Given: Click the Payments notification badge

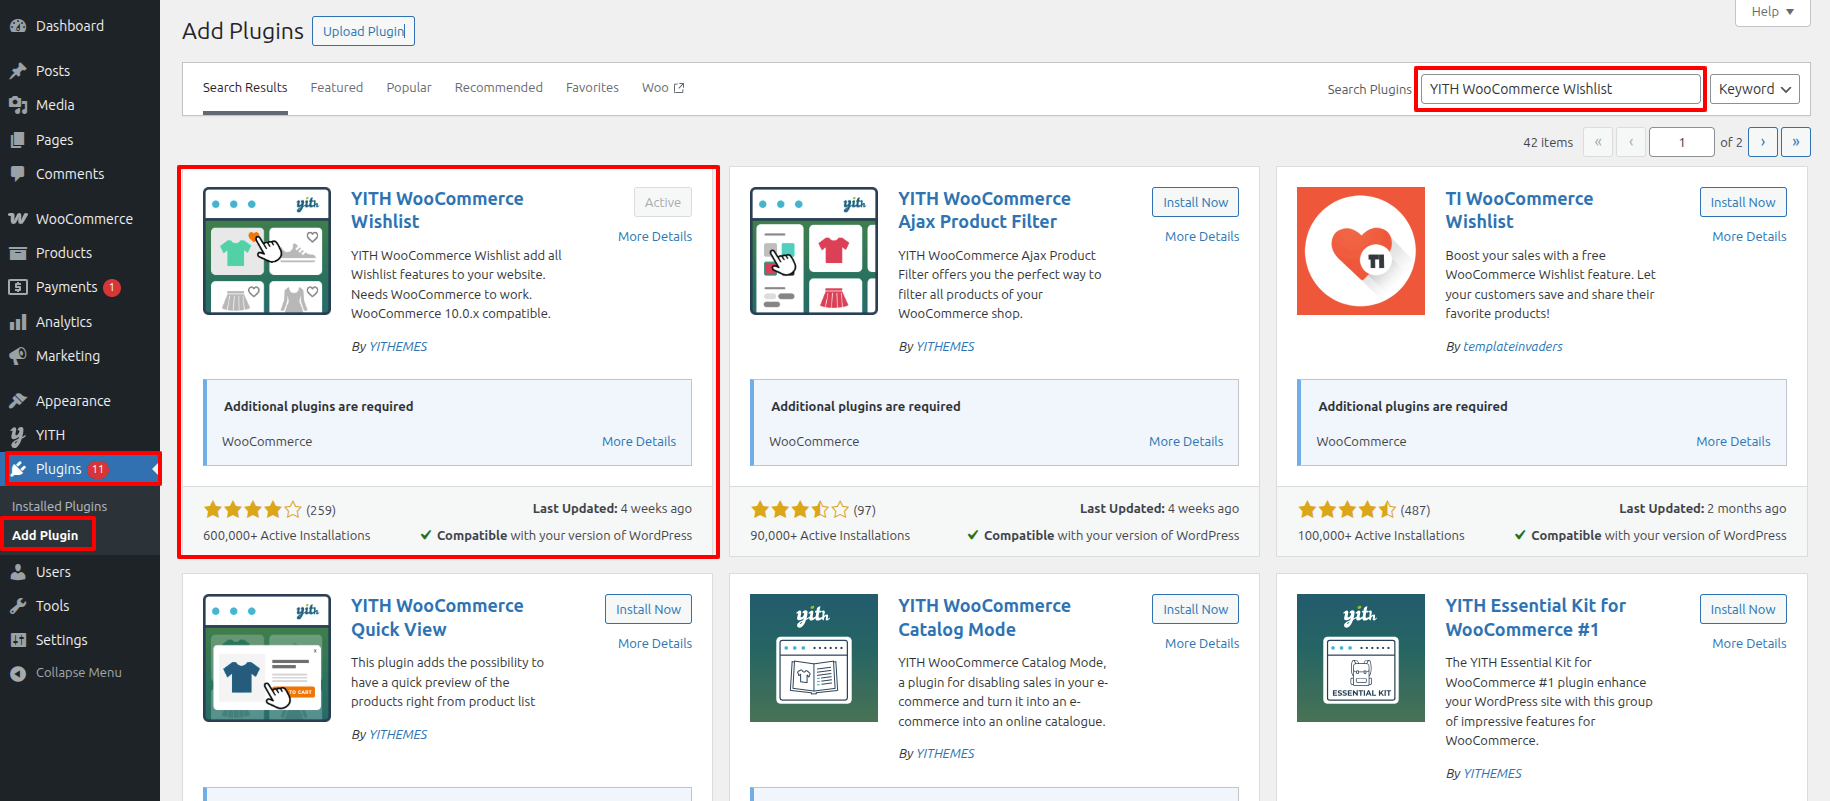Looking at the screenshot, I should click(x=112, y=288).
